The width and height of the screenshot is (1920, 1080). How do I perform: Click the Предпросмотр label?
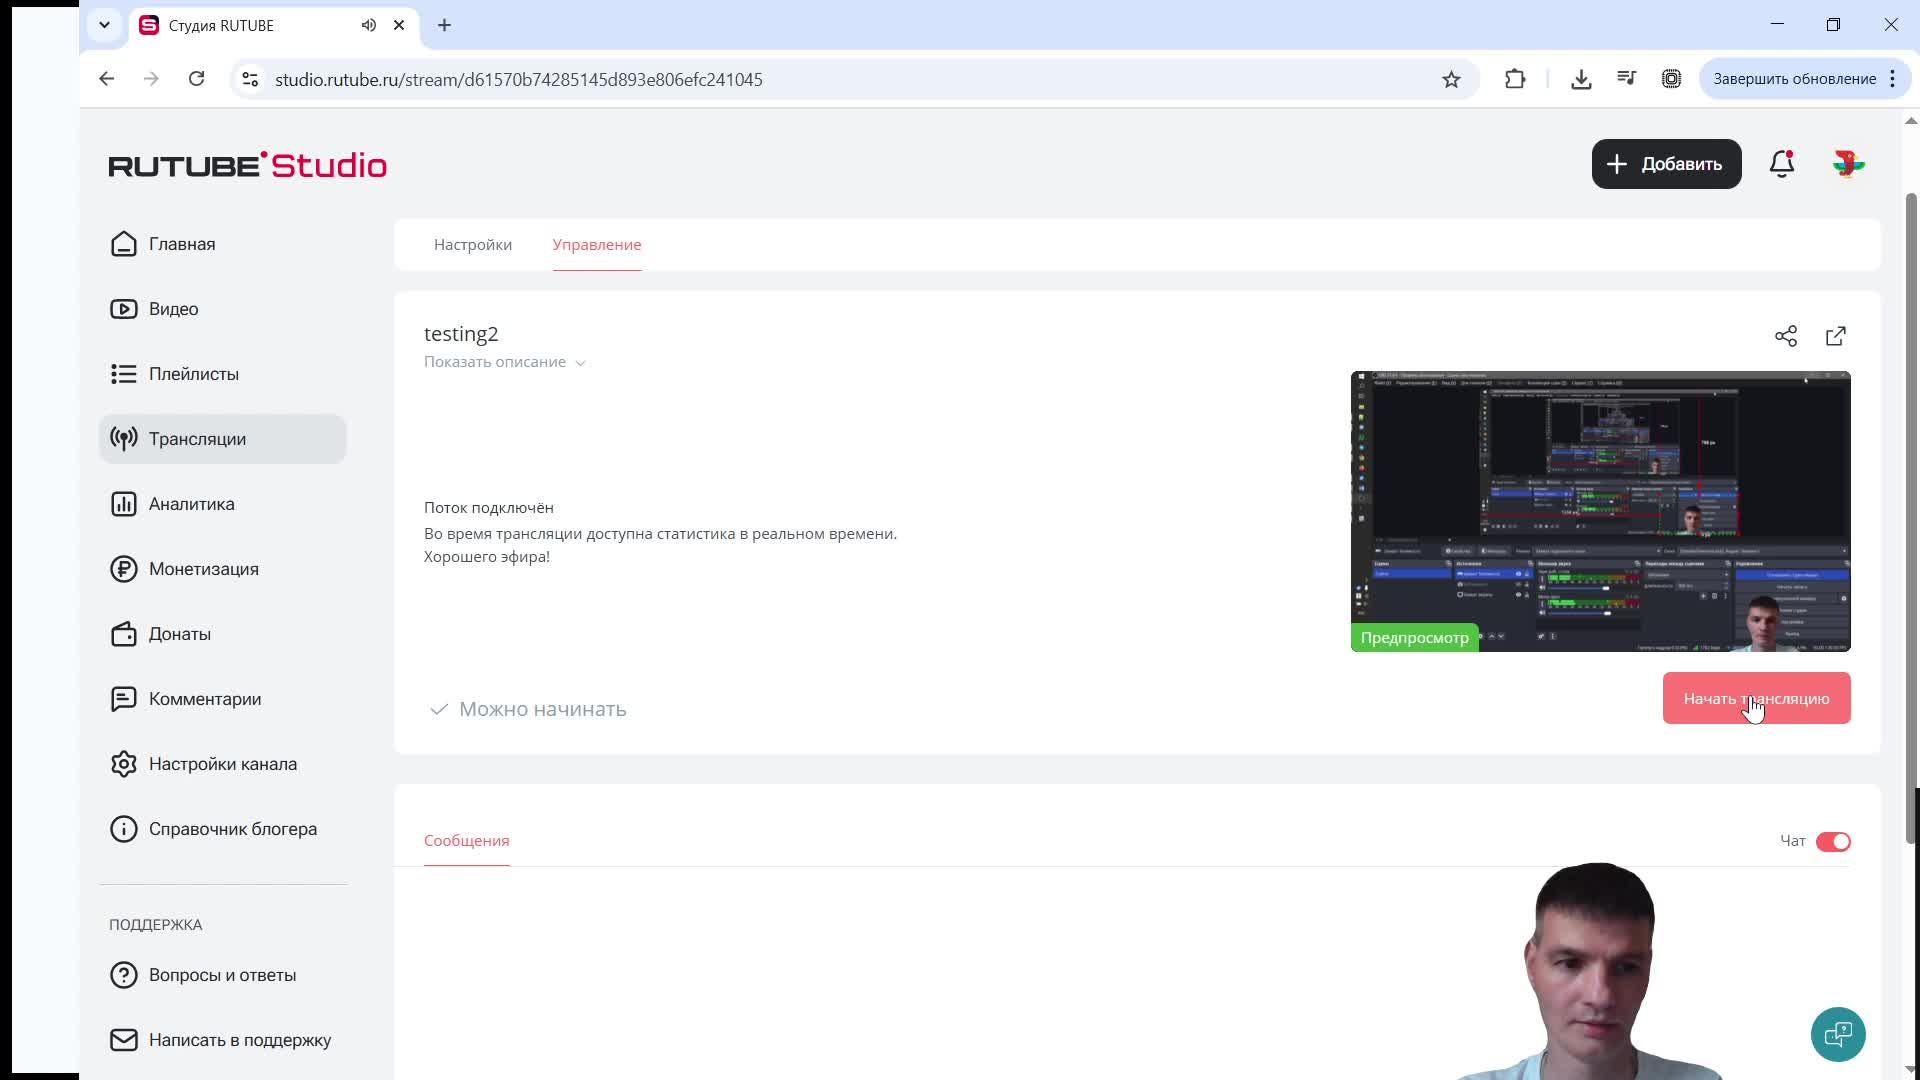1415,638
